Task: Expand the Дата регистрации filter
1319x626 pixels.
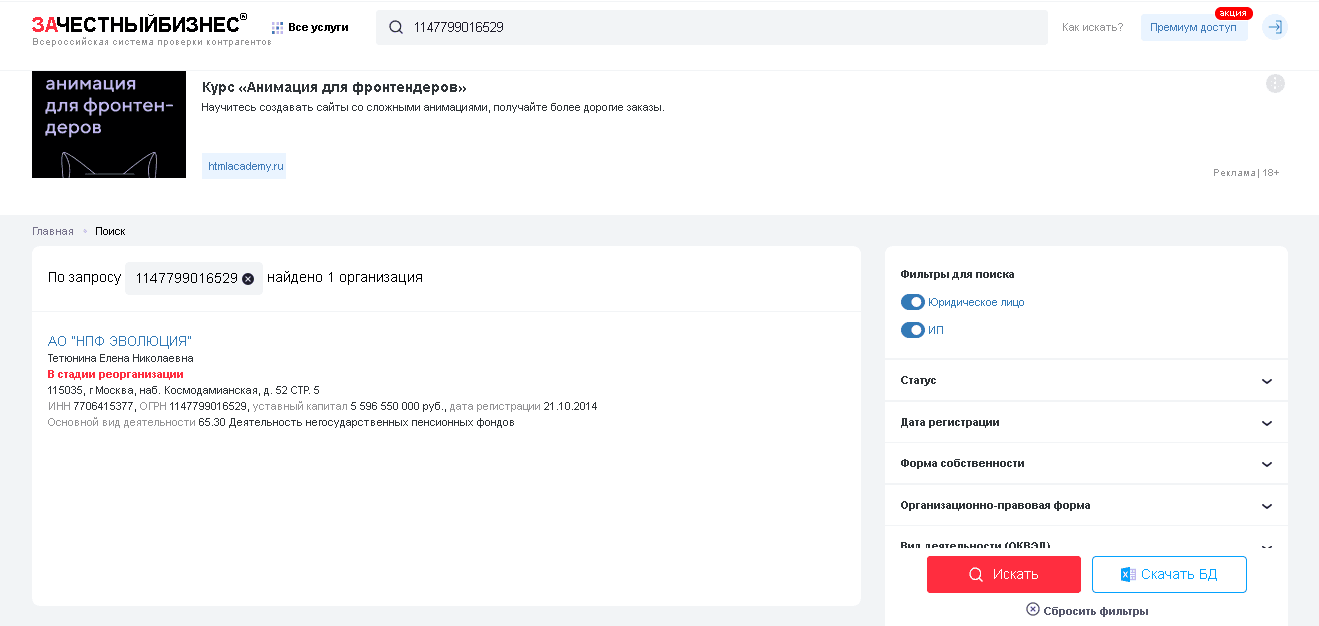Action: click(1266, 423)
